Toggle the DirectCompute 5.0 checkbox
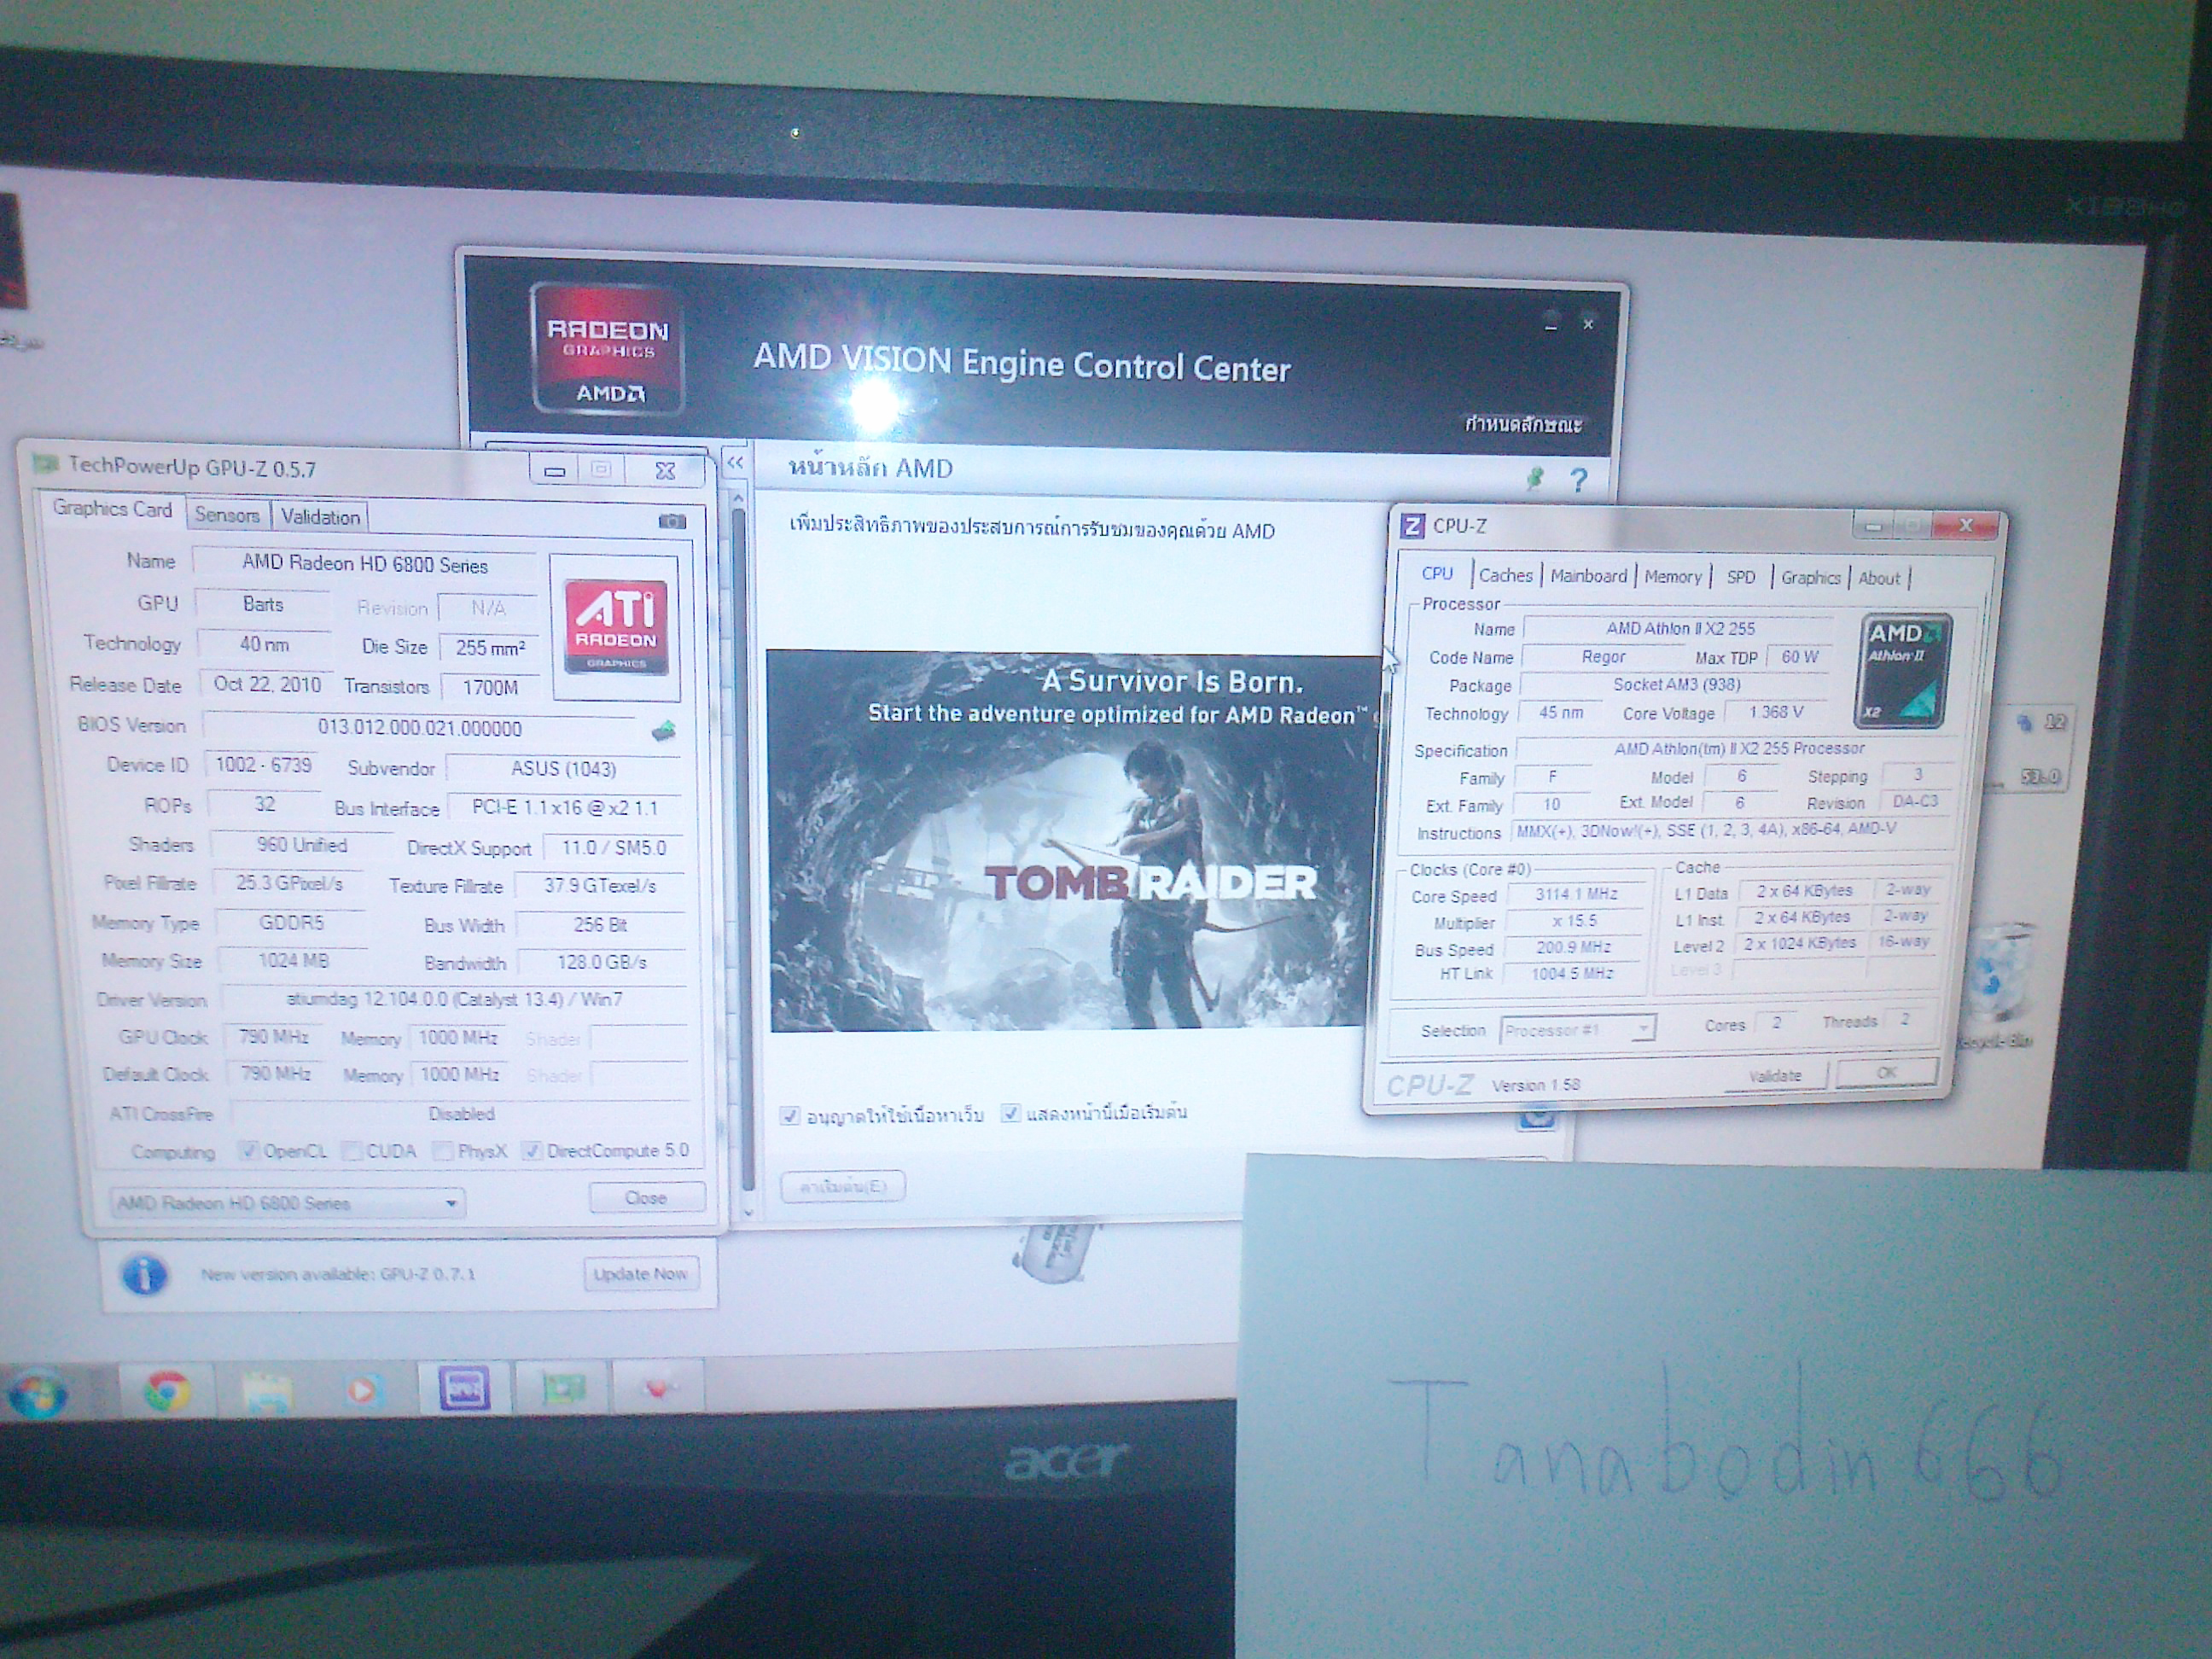The image size is (2212, 1659). tap(533, 1151)
